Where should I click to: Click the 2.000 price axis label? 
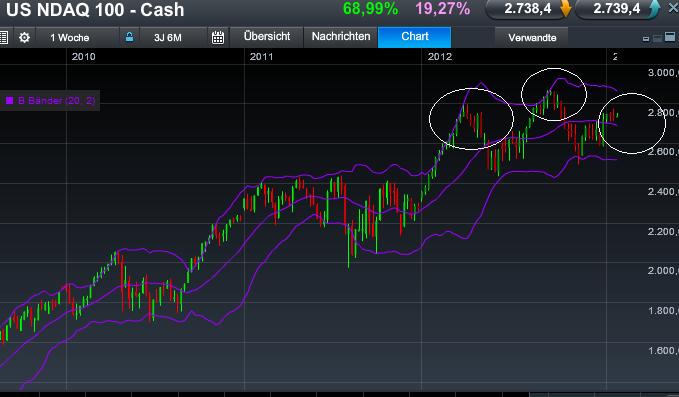[x=663, y=271]
